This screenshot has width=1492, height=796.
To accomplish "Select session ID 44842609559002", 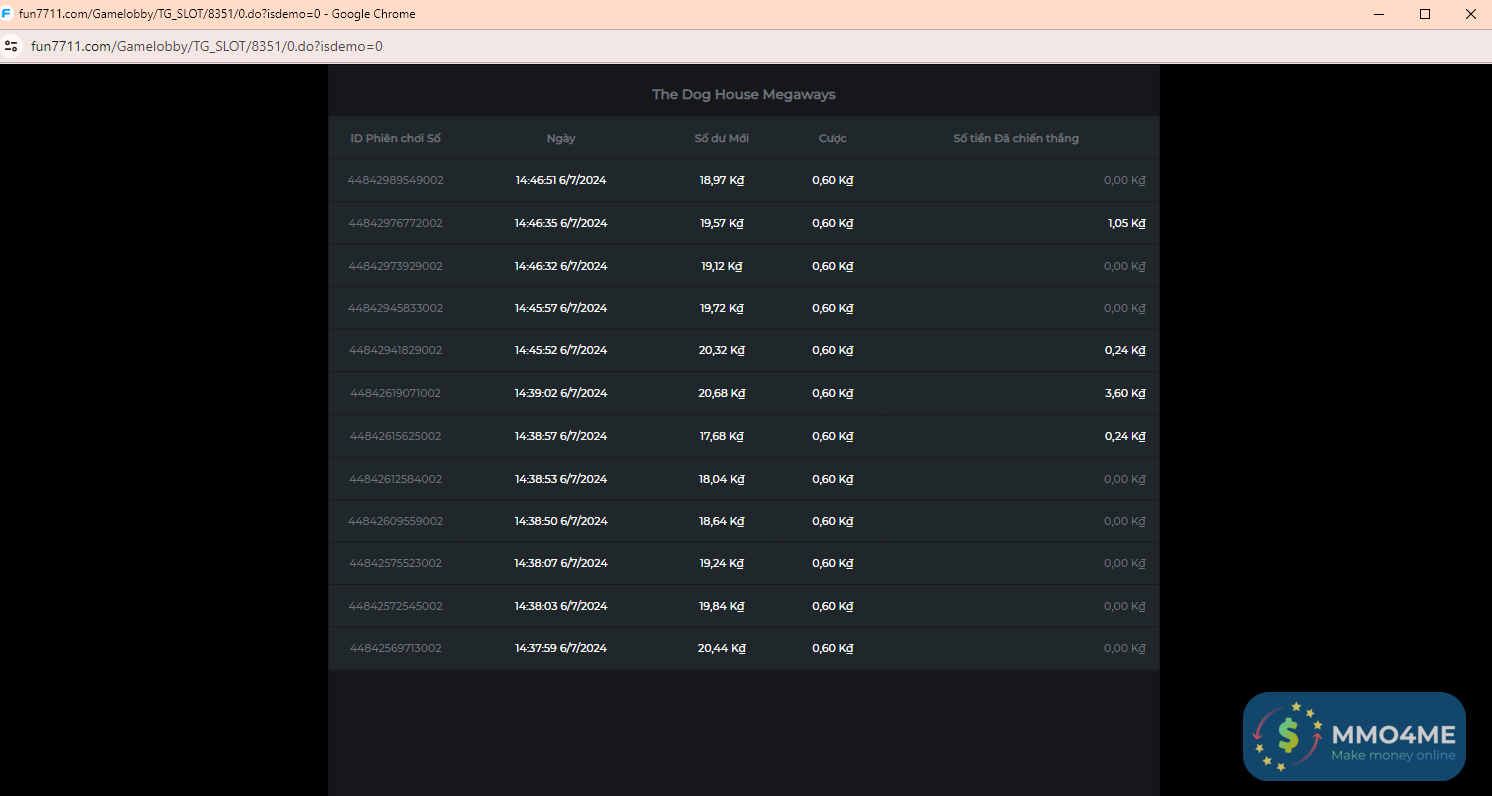I will [x=396, y=521].
